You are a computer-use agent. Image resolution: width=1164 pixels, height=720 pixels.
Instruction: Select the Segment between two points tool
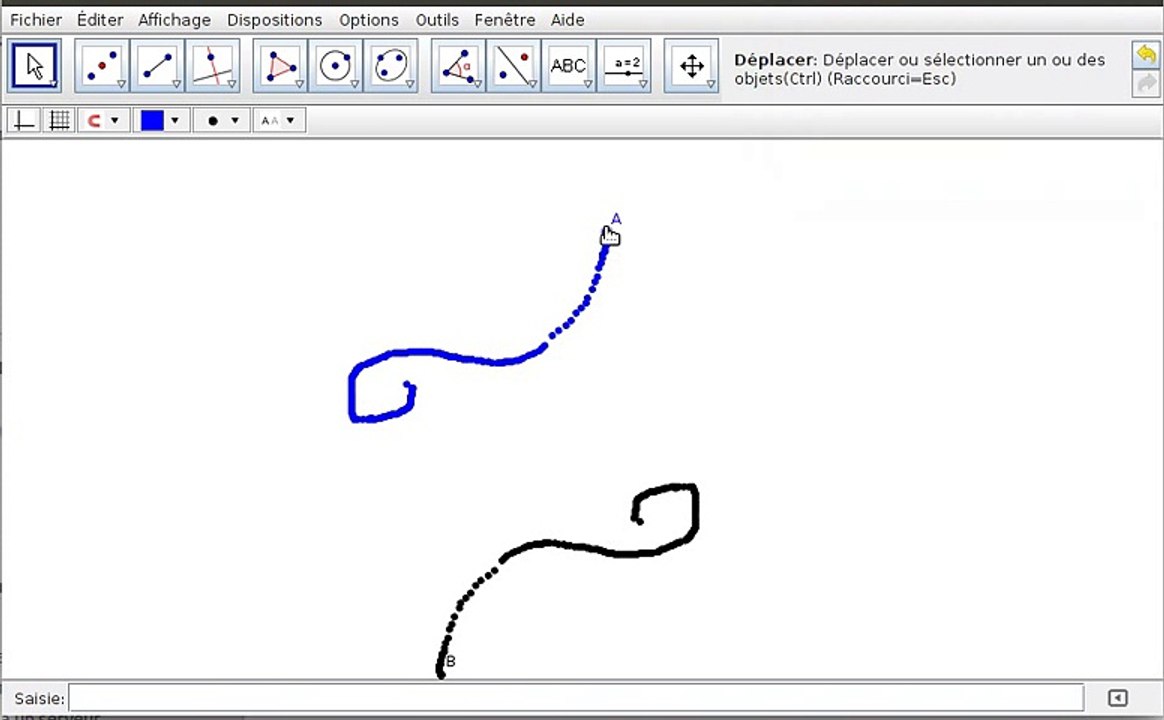point(157,66)
